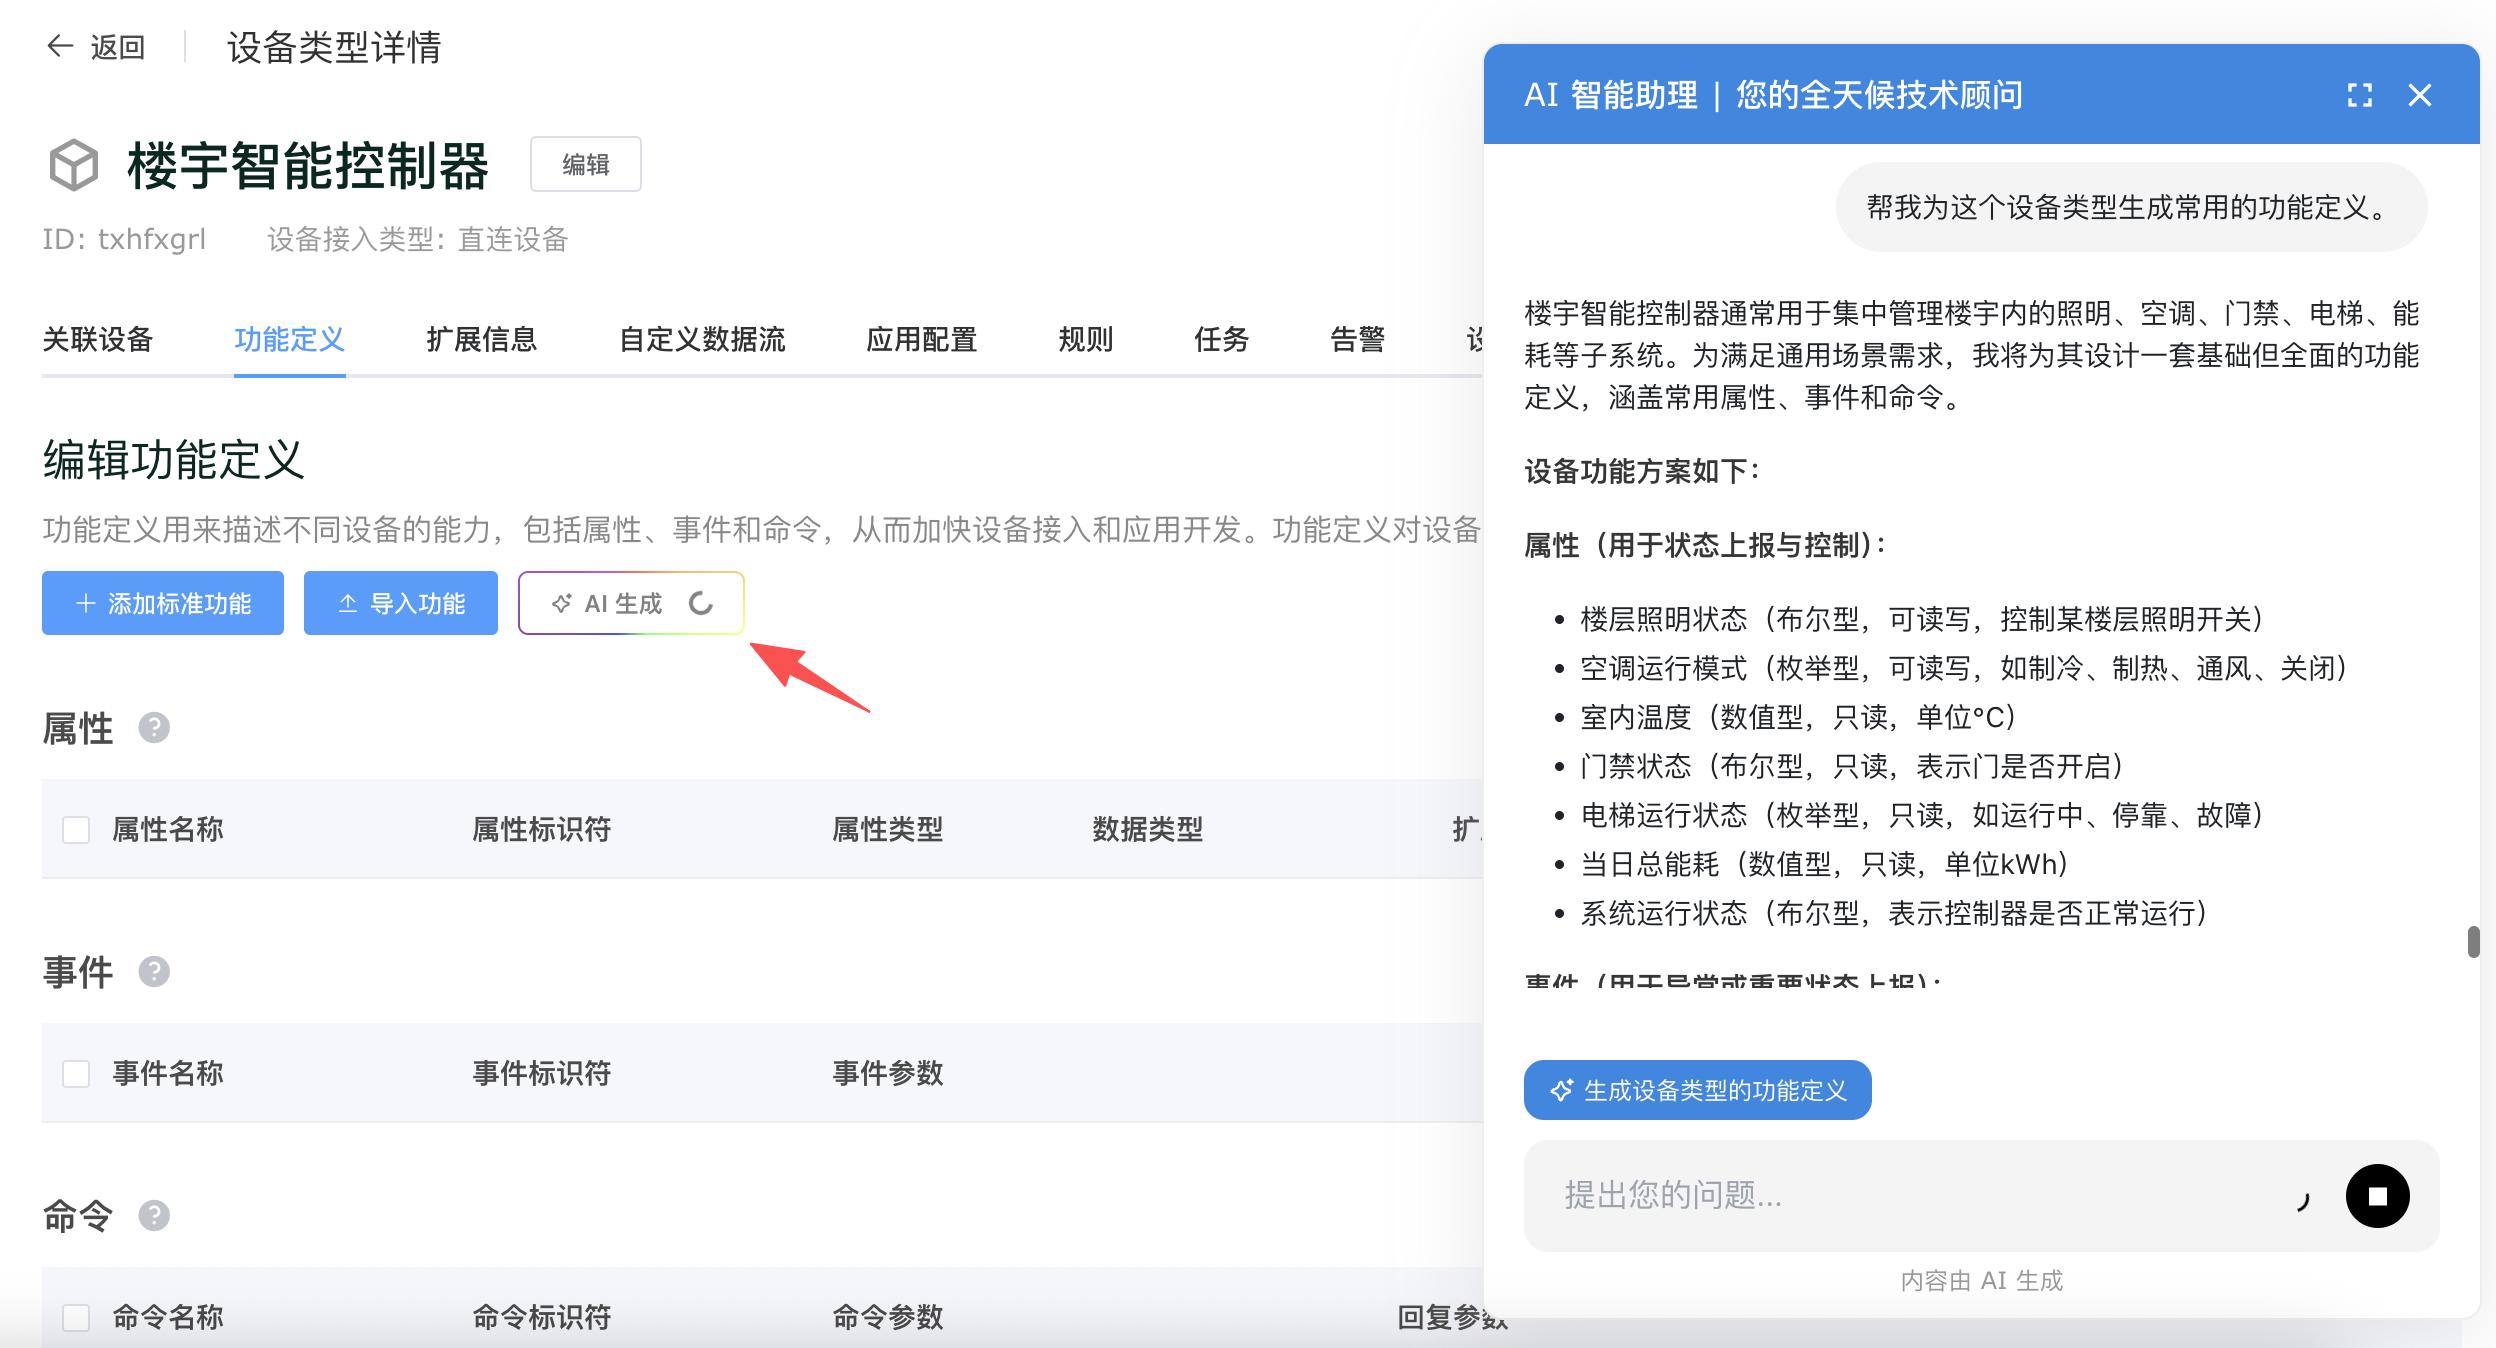Image resolution: width=2496 pixels, height=1348 pixels.
Task: Click the 导入功能 upload button
Action: [x=401, y=603]
